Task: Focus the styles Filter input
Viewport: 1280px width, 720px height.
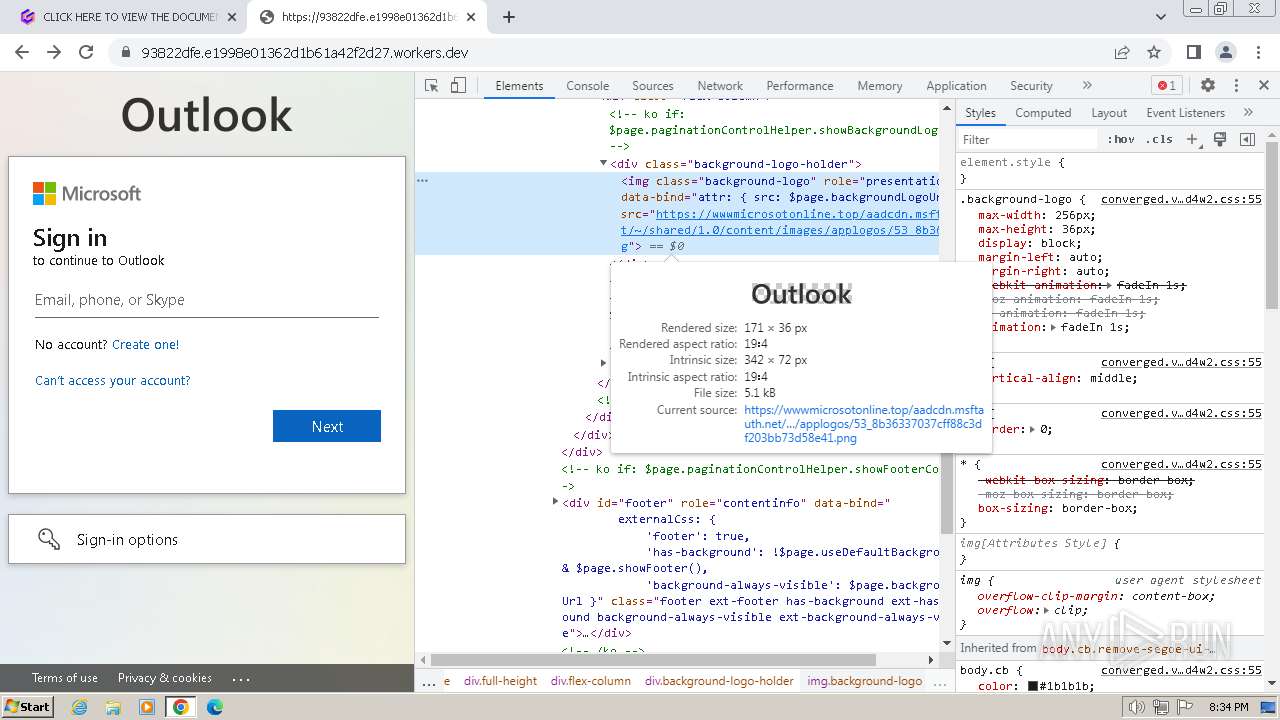Action: tap(1028, 140)
